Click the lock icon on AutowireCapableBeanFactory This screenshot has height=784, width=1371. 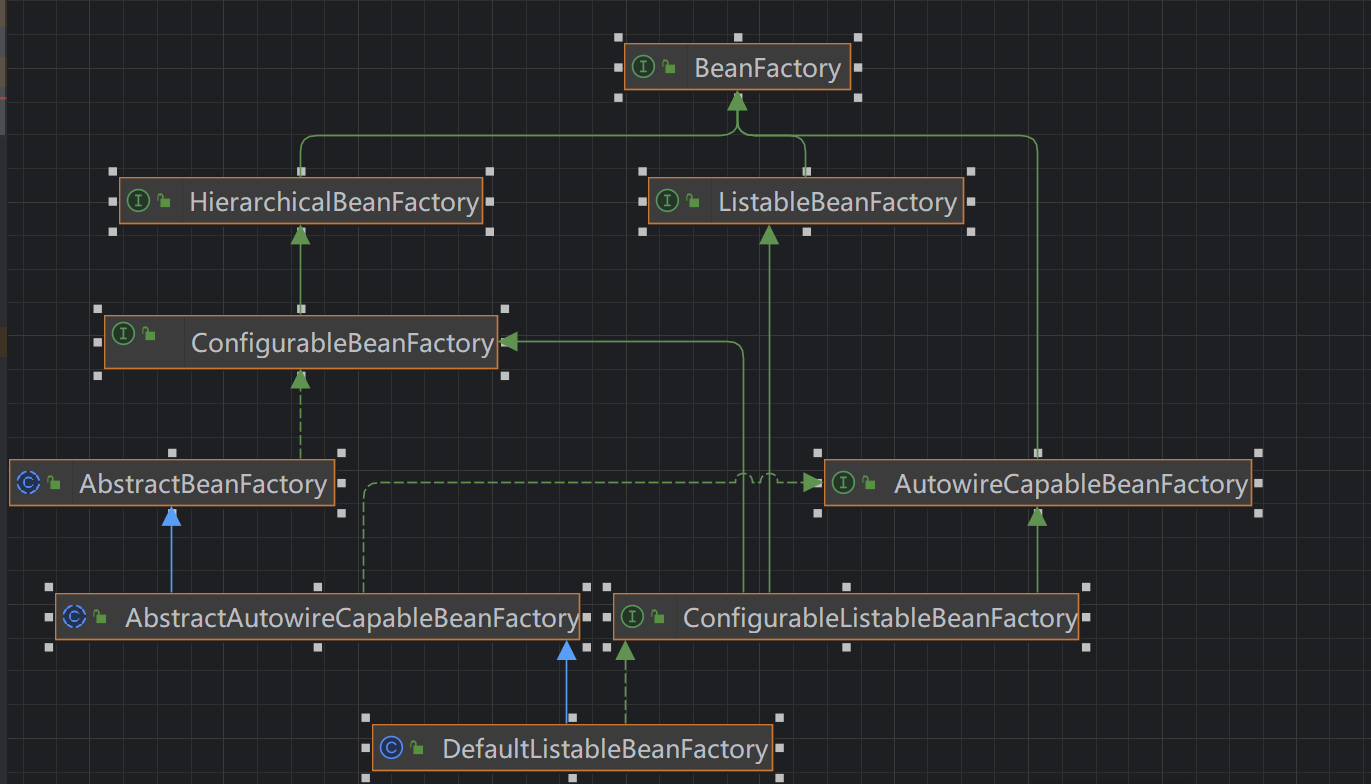click(x=869, y=483)
